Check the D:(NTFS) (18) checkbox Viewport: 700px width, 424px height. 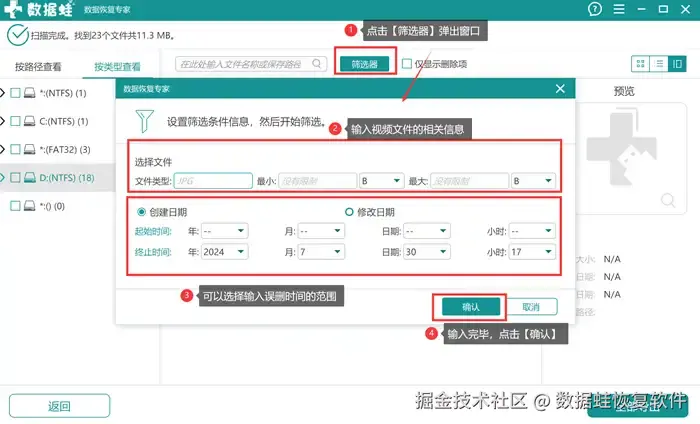(15, 178)
